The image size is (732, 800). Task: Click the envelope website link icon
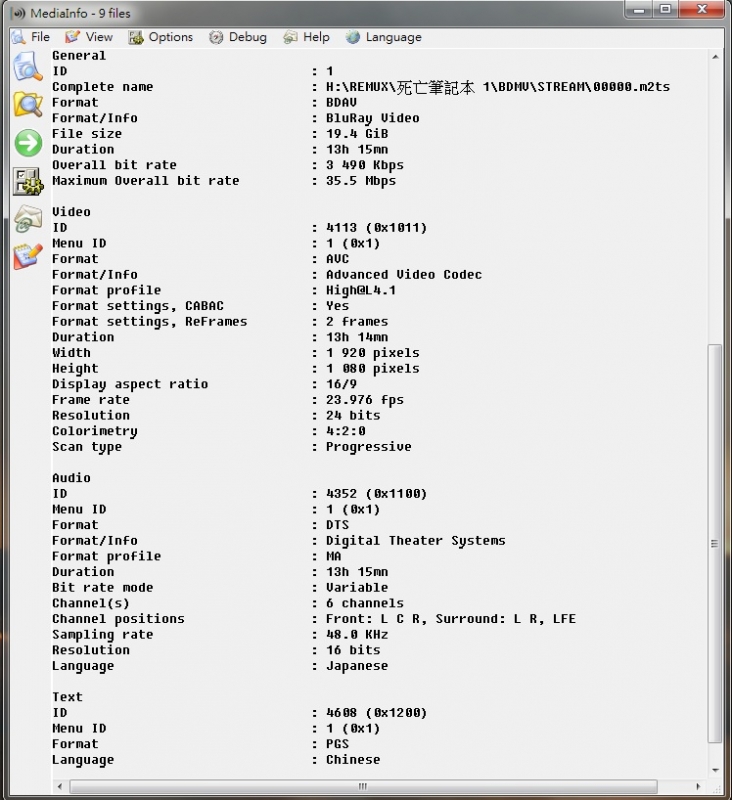[x=26, y=219]
